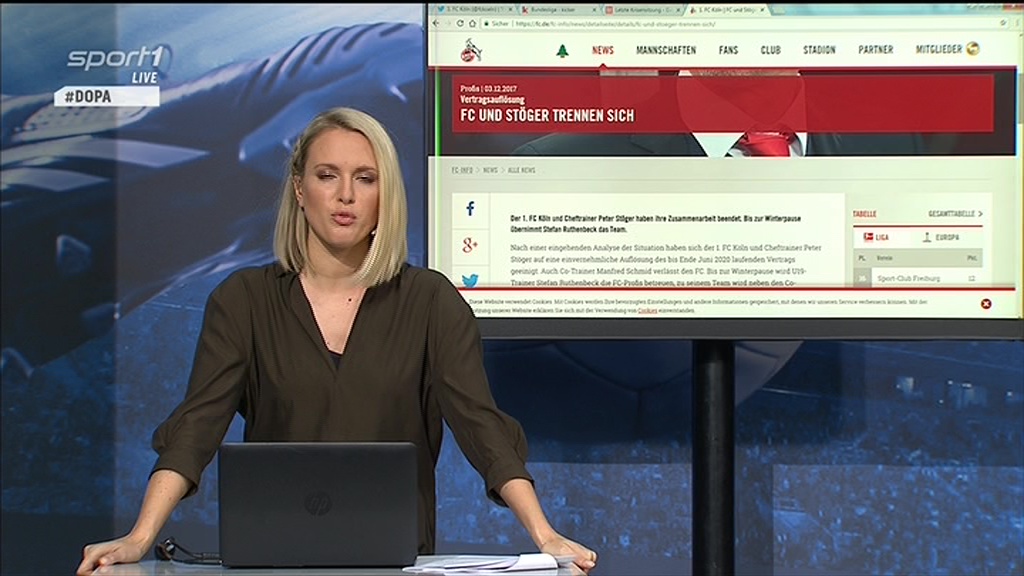Open the browser home page icon

click(472, 24)
